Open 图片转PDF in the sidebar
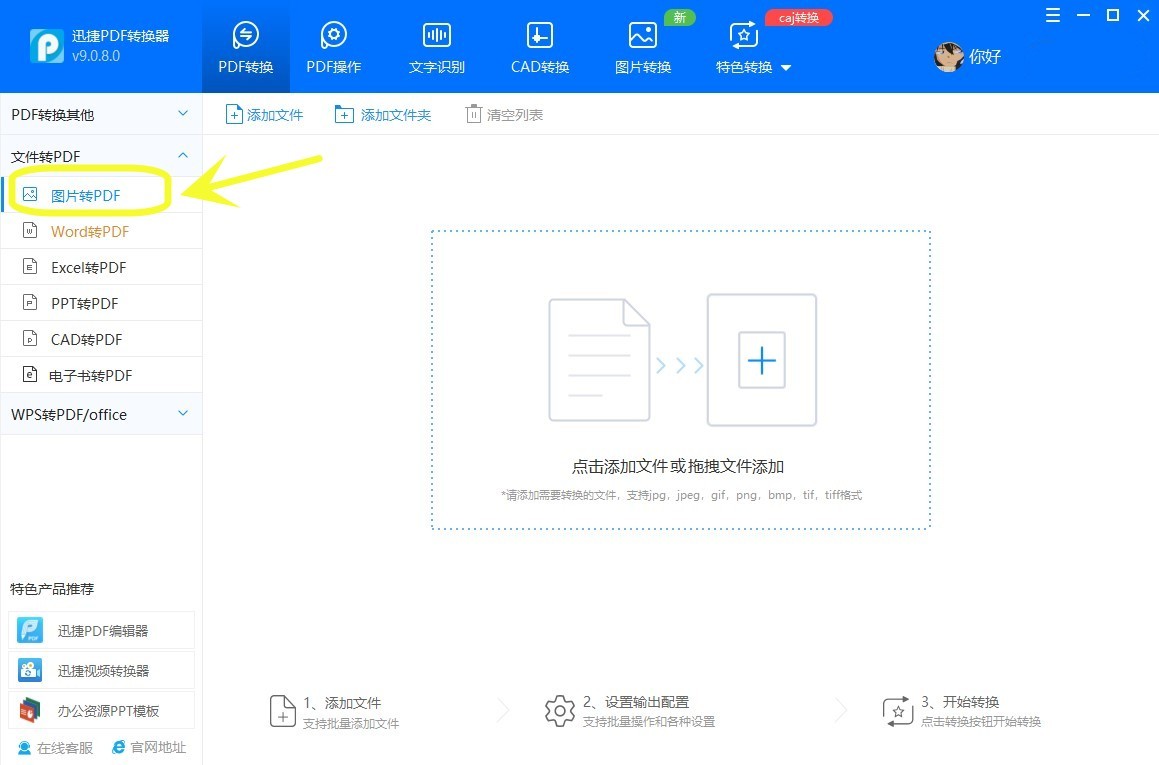Image resolution: width=1159 pixels, height=765 pixels. [88, 194]
